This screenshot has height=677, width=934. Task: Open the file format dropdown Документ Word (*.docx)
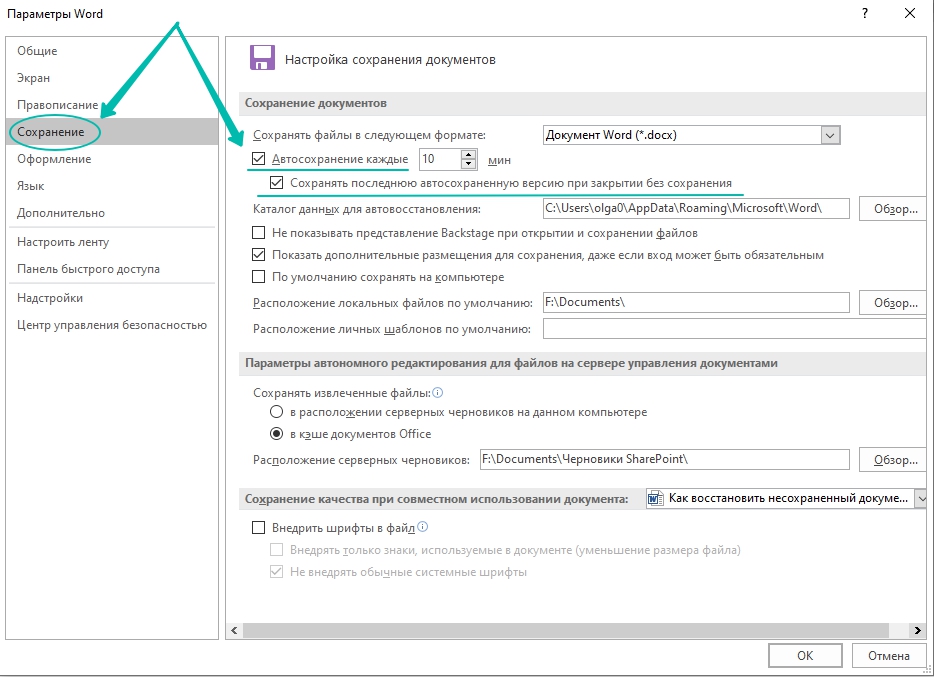tap(830, 135)
